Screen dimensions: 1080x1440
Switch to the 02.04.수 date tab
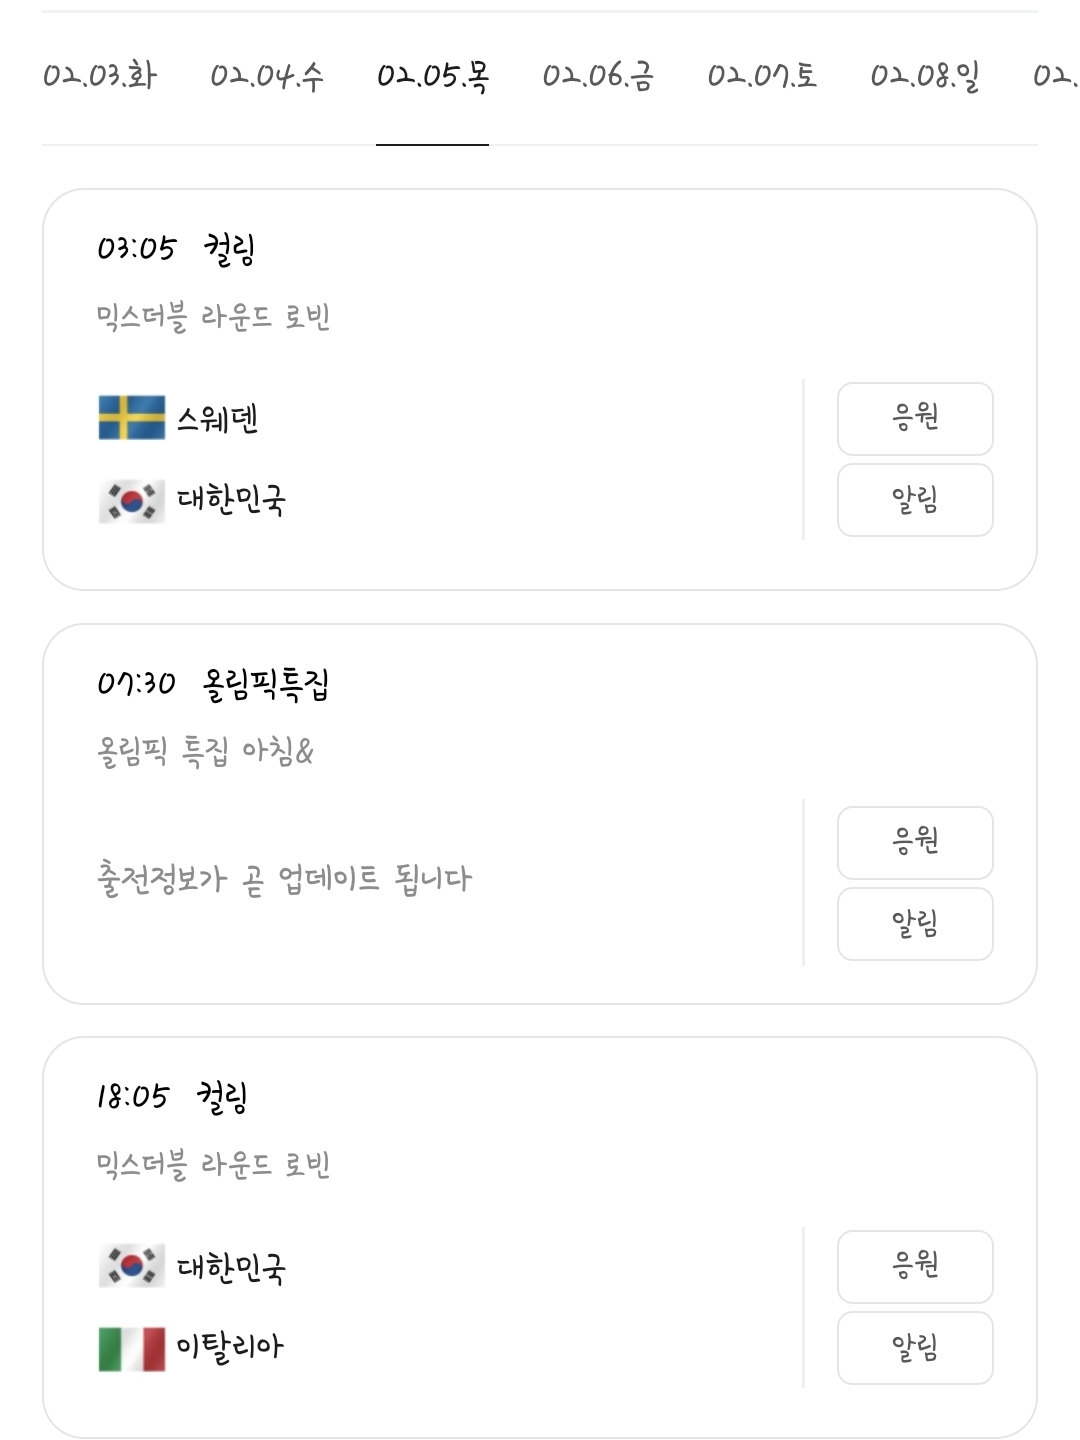(x=267, y=76)
